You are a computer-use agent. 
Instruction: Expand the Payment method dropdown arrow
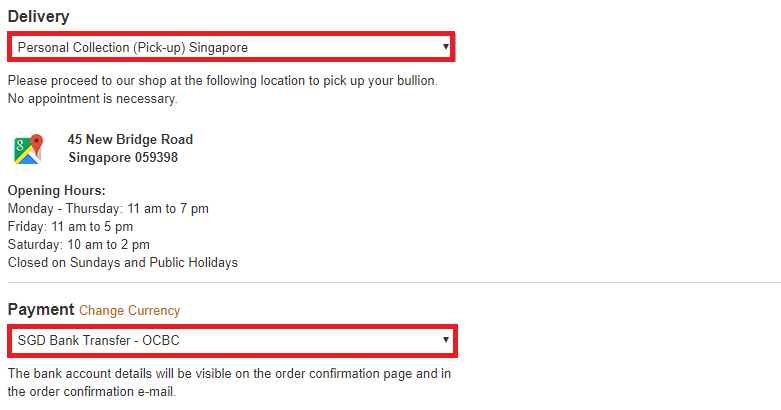[x=446, y=340]
